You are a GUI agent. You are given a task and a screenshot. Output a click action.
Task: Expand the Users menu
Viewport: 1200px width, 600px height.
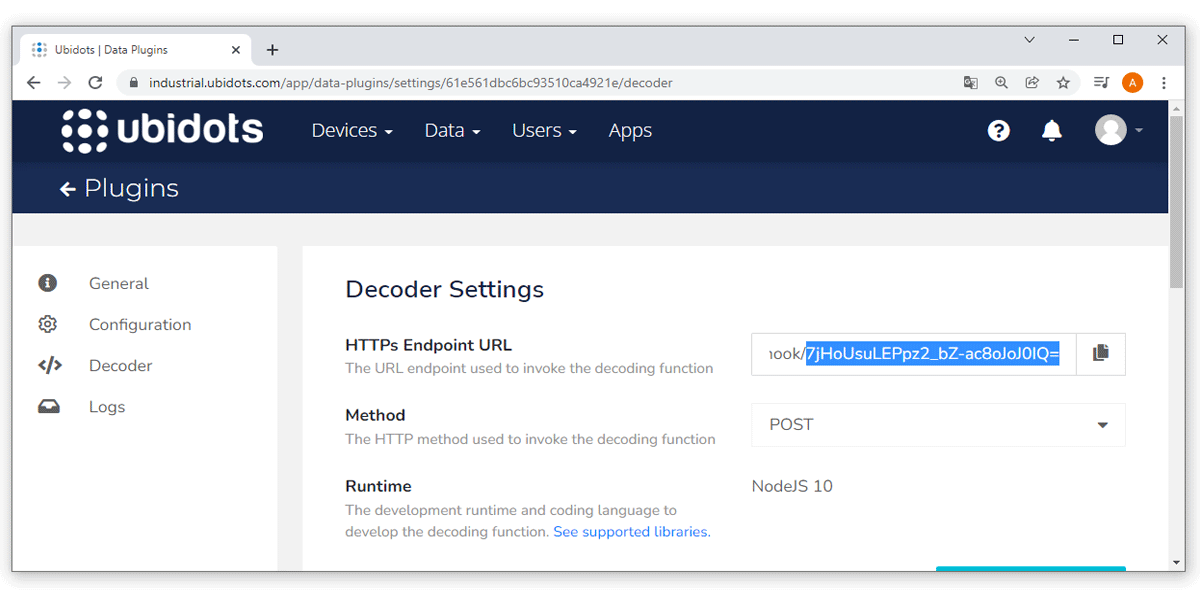(x=544, y=131)
